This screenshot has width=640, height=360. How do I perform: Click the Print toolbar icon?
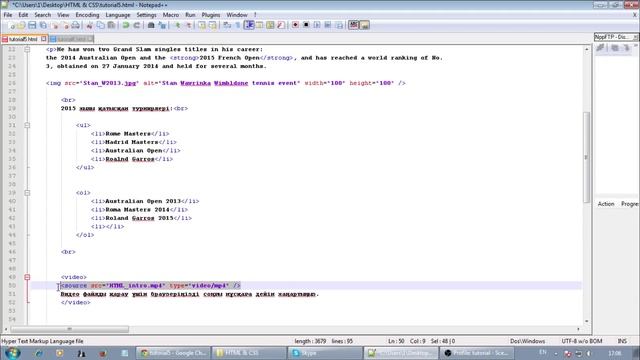(76, 25)
